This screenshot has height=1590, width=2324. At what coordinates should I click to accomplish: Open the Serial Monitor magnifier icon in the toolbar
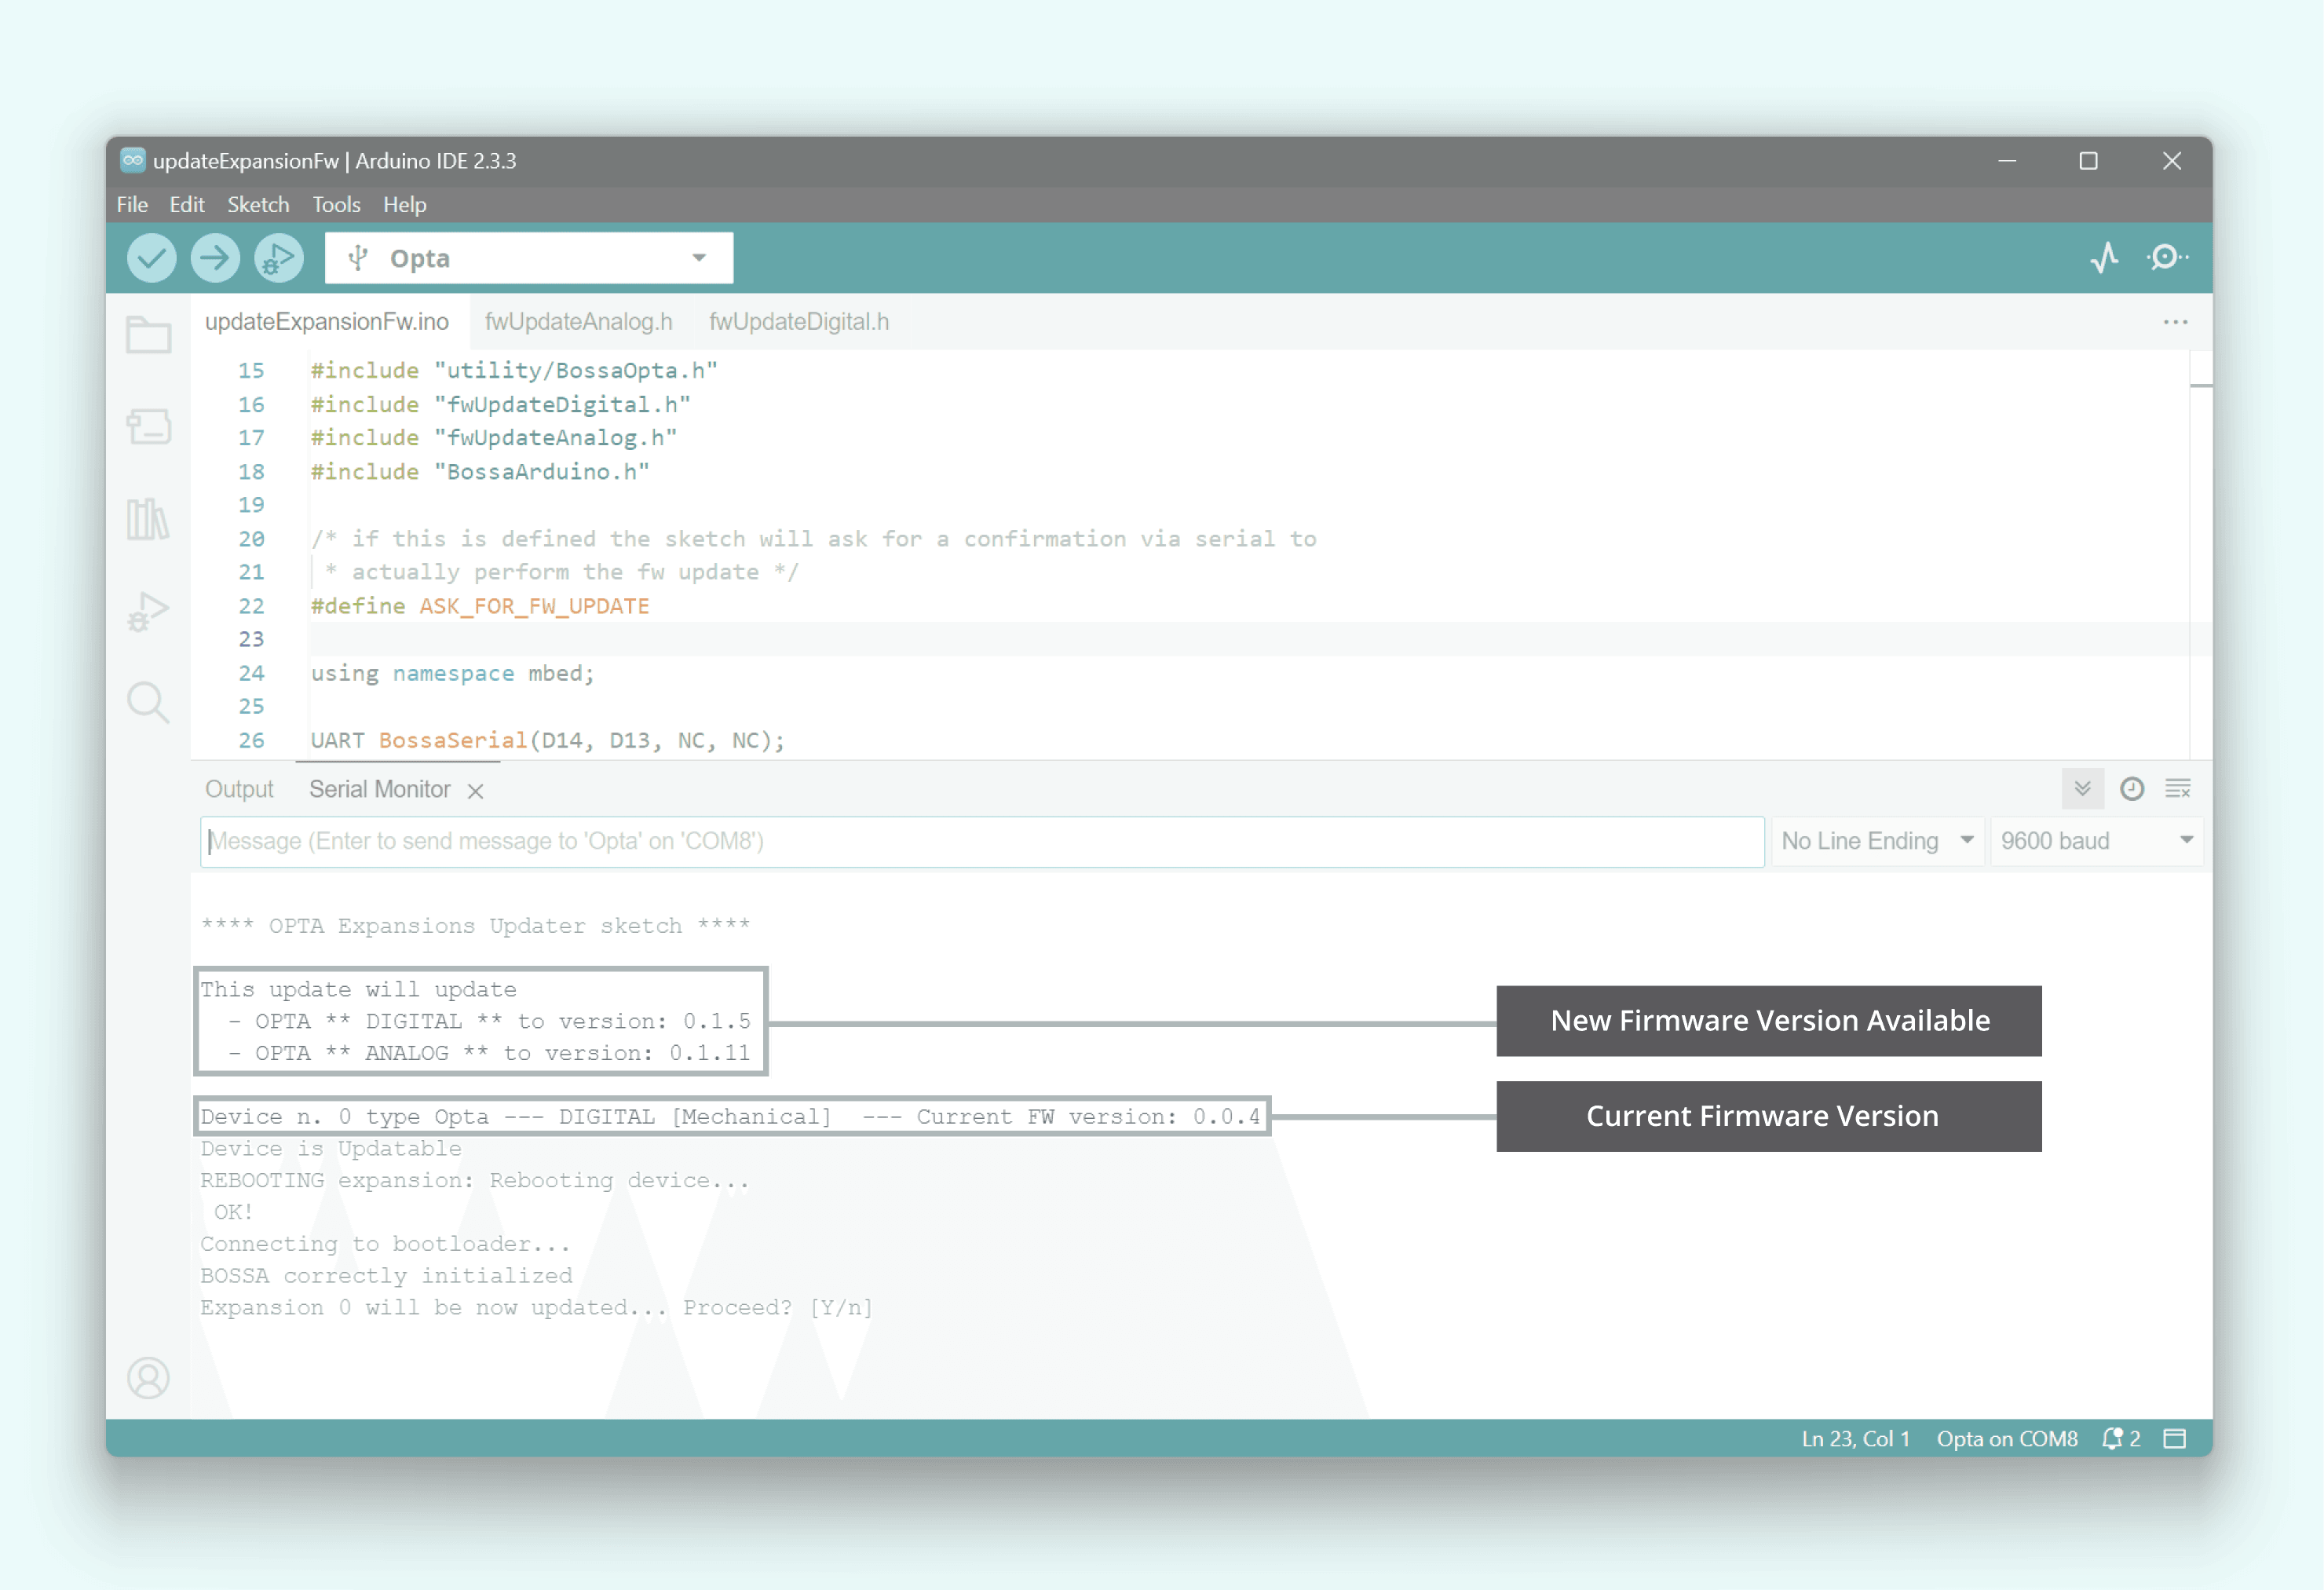pyautogui.click(x=2167, y=258)
